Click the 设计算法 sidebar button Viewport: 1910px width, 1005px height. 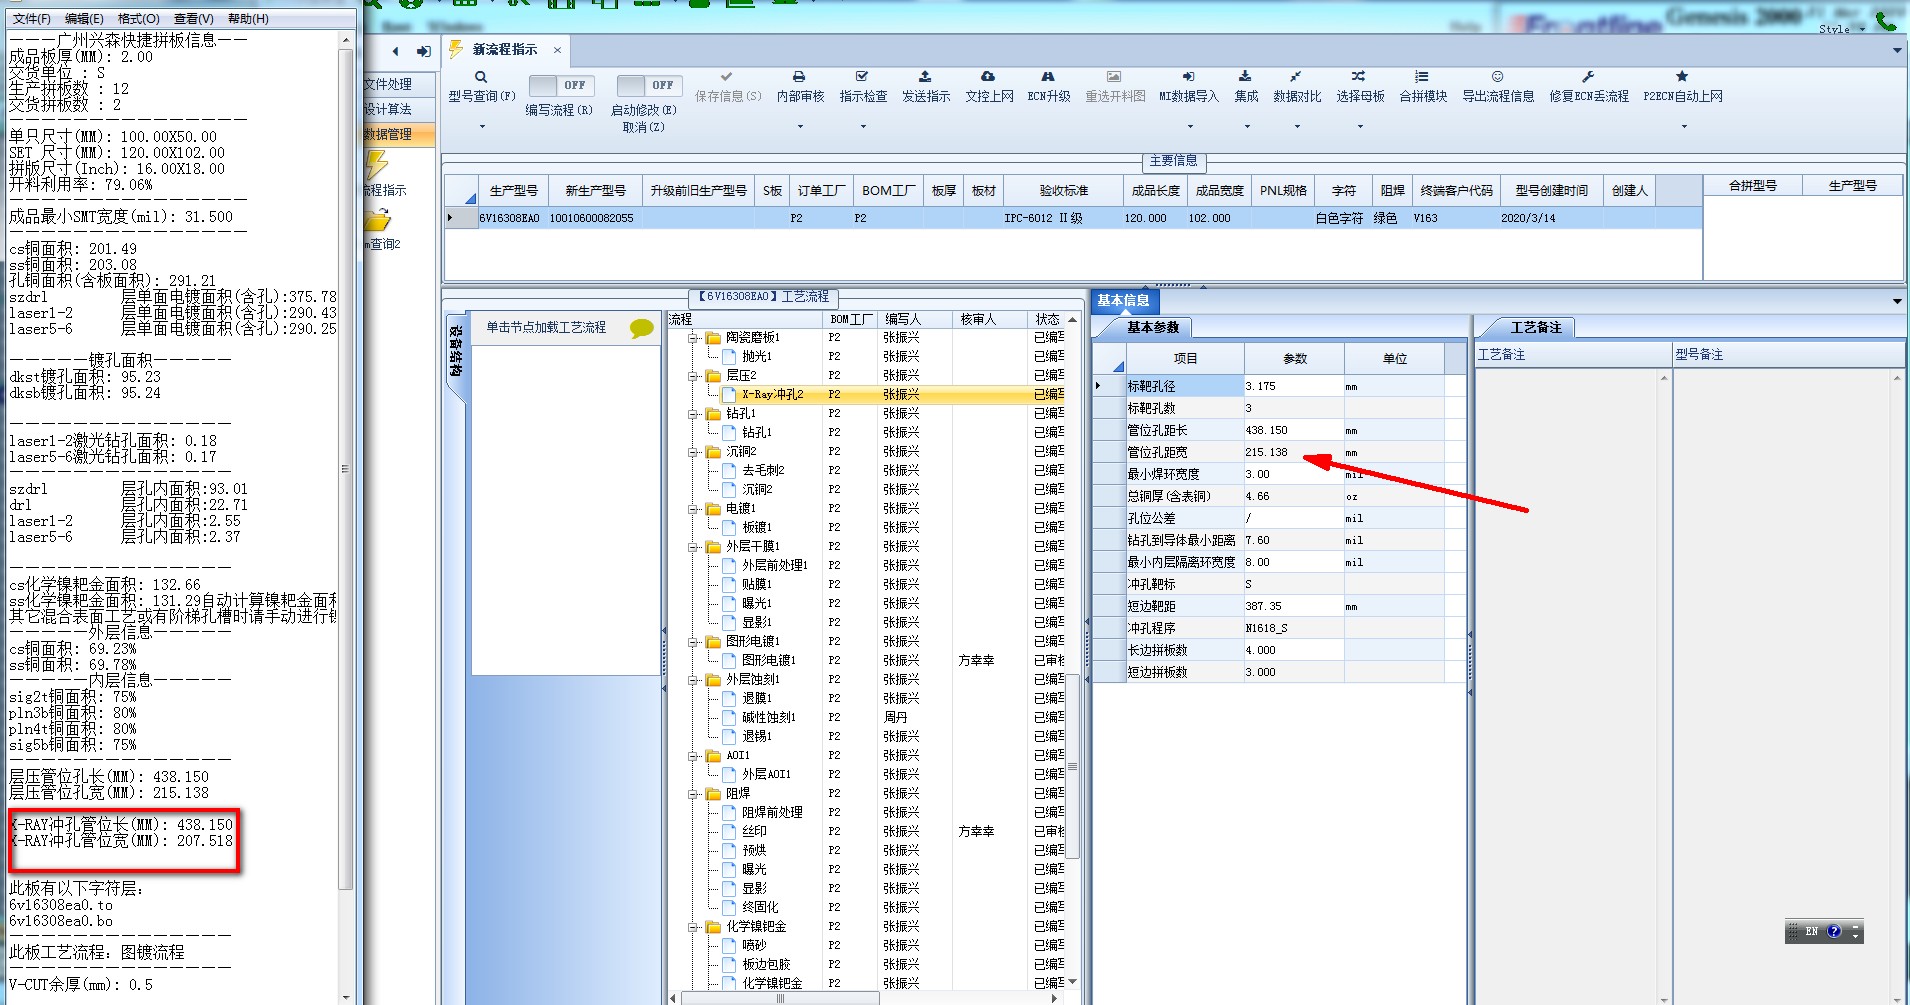[x=399, y=109]
